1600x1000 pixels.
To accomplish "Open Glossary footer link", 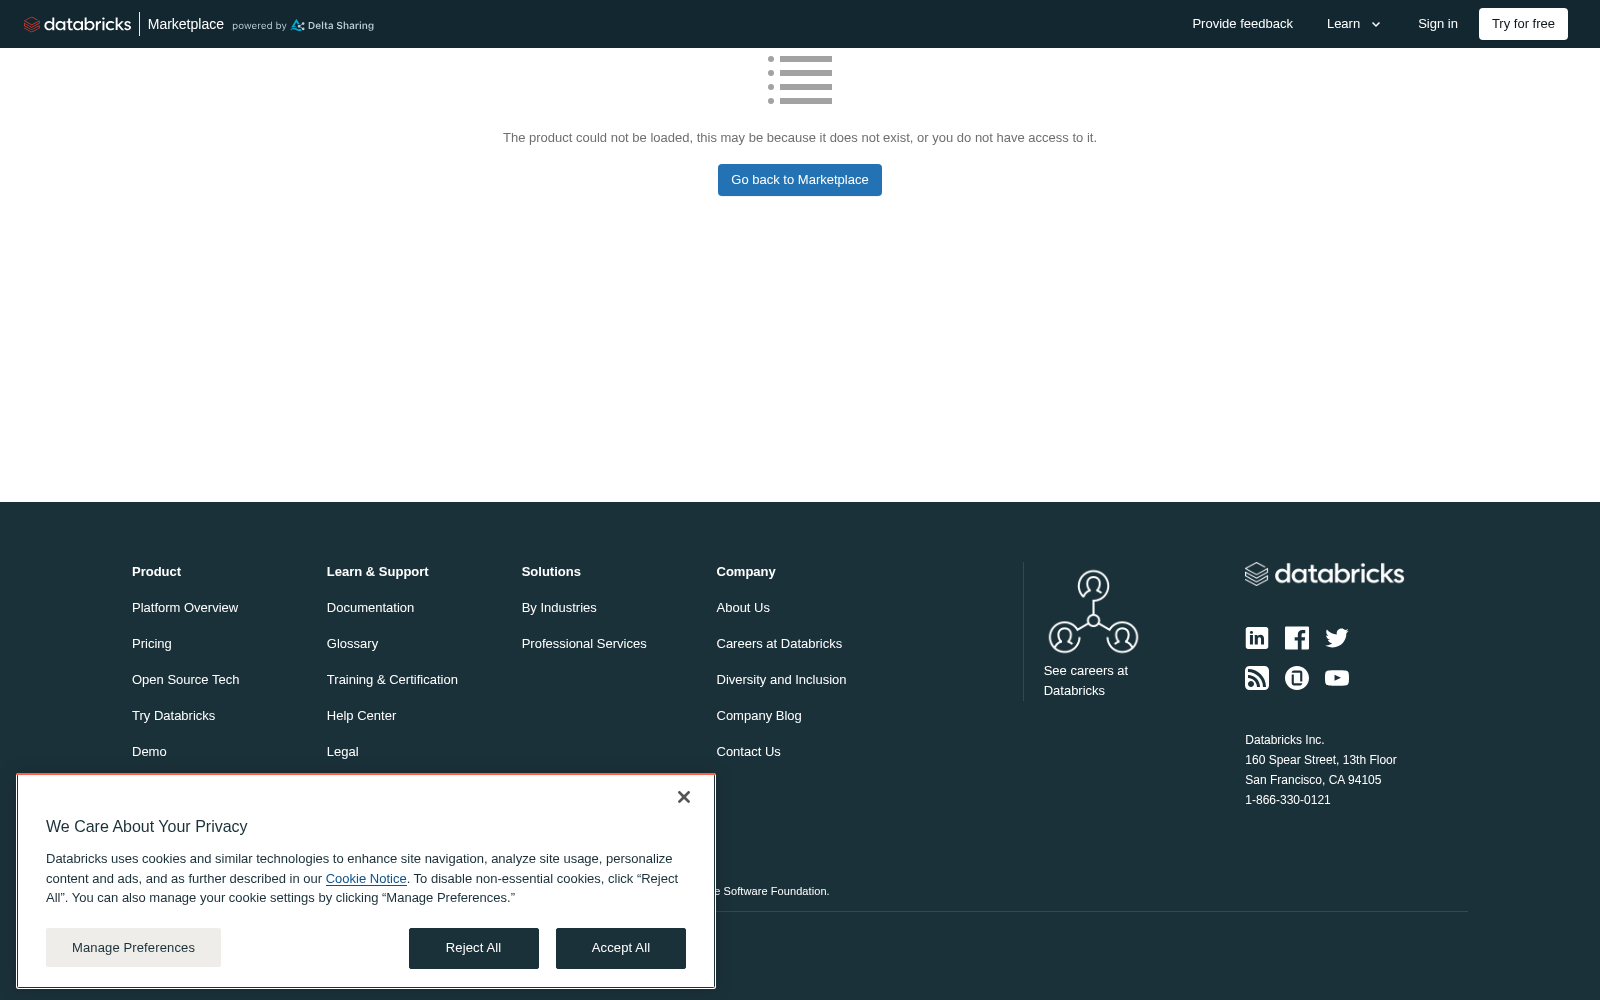I will coord(352,644).
